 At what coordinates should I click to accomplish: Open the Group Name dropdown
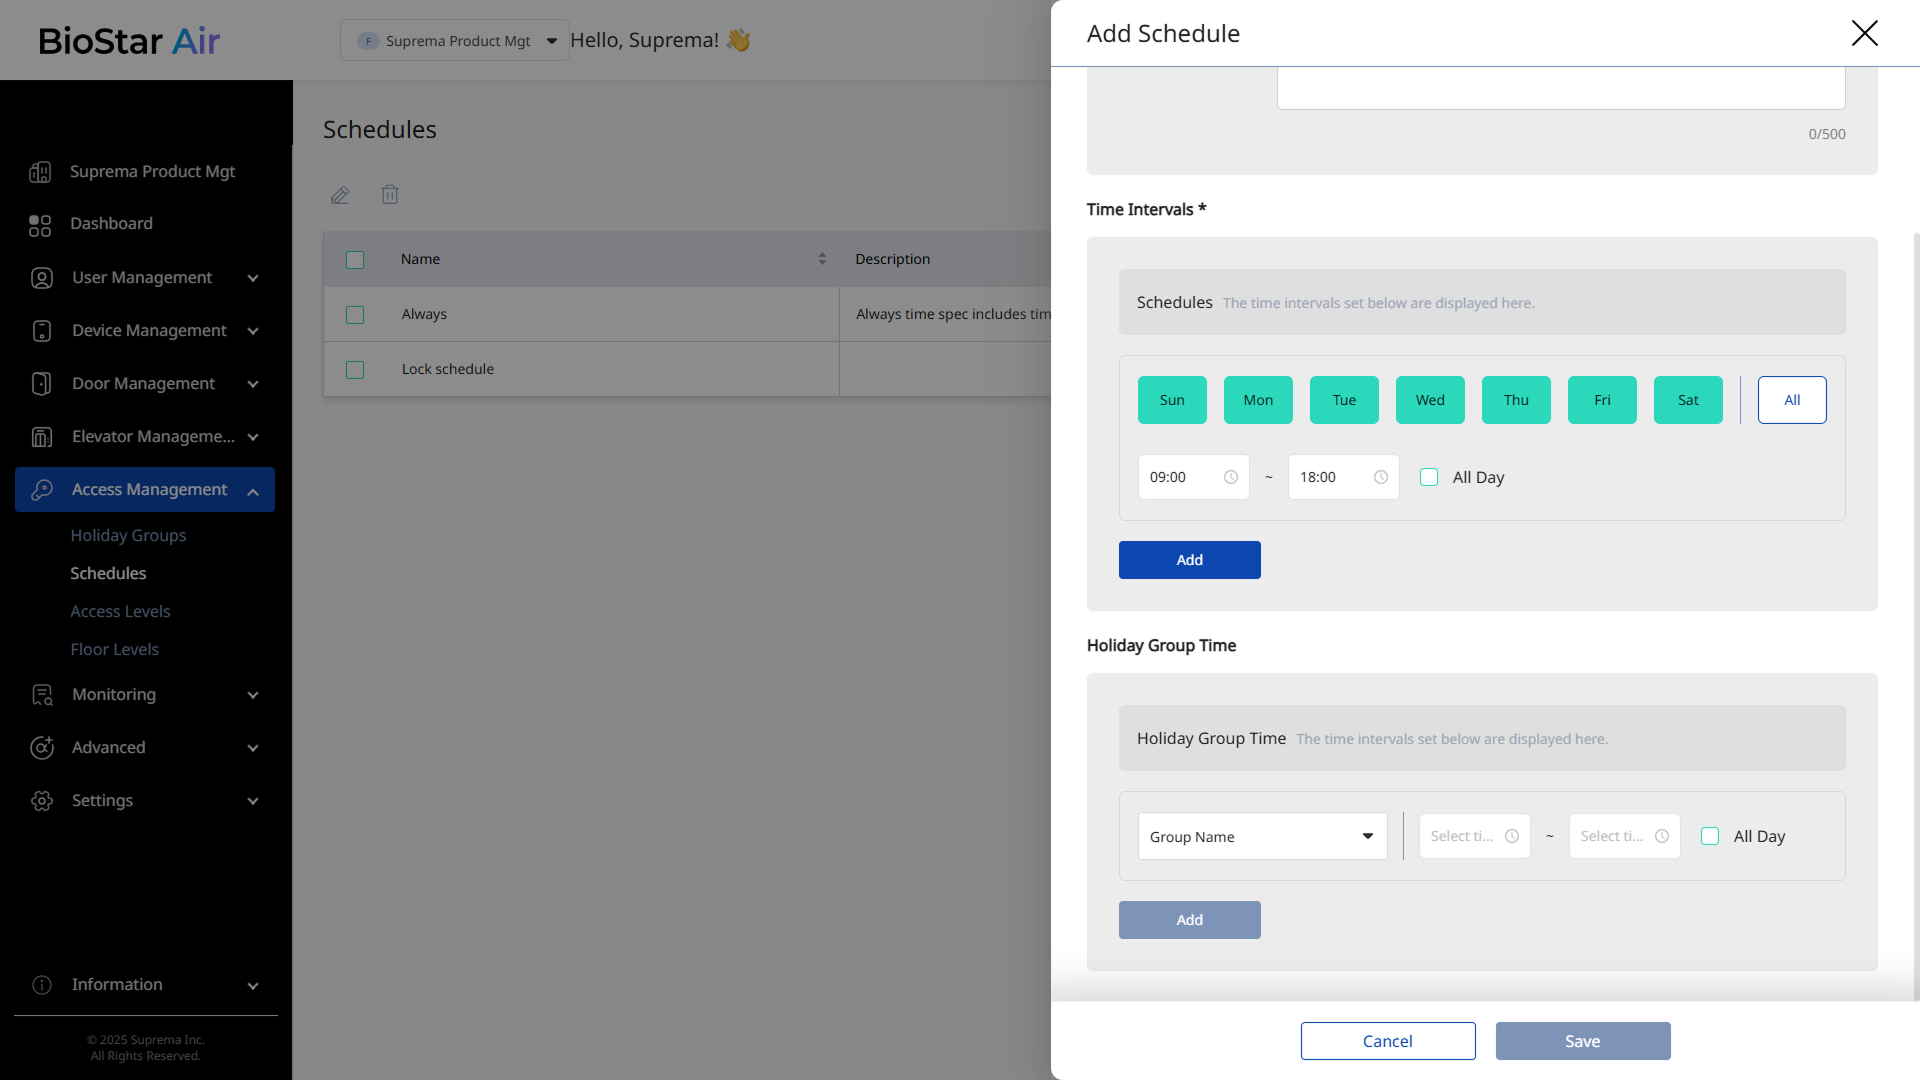pos(1262,837)
